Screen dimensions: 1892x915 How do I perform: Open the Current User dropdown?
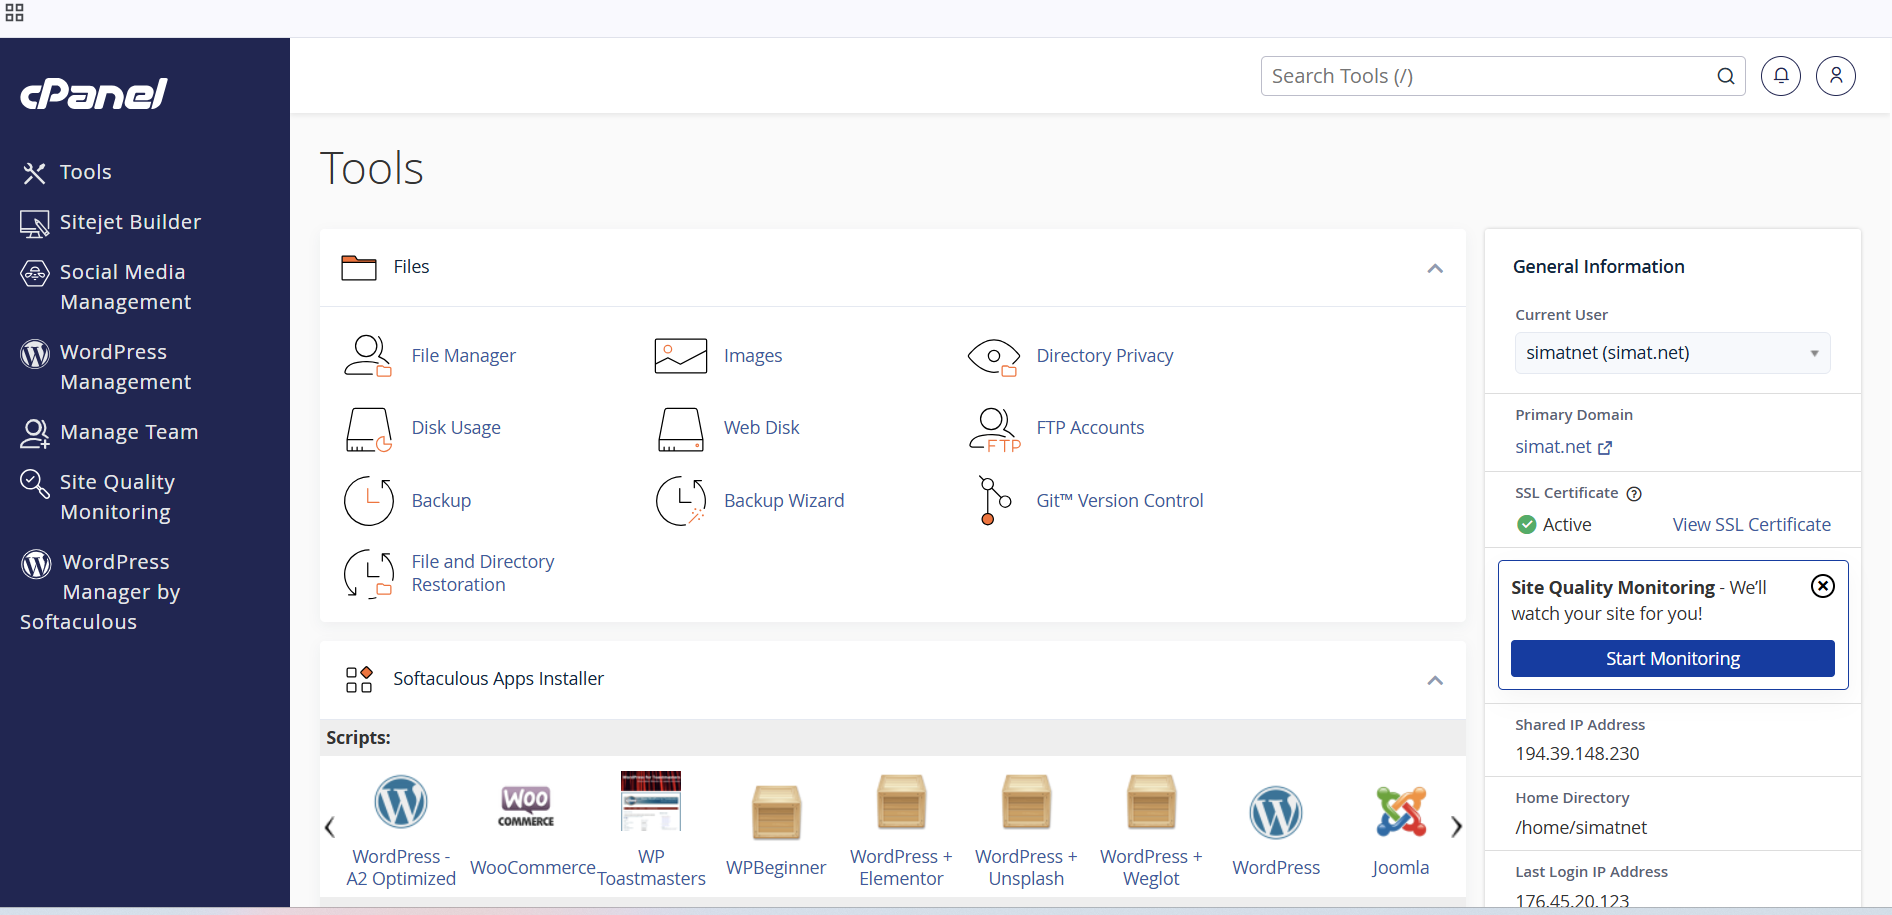click(x=1672, y=353)
